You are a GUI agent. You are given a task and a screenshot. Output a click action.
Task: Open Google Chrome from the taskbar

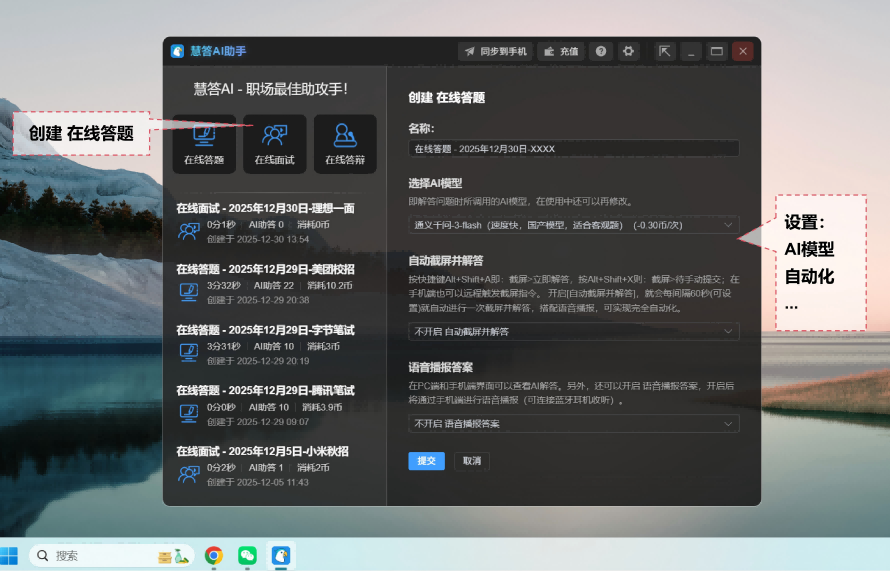click(213, 555)
